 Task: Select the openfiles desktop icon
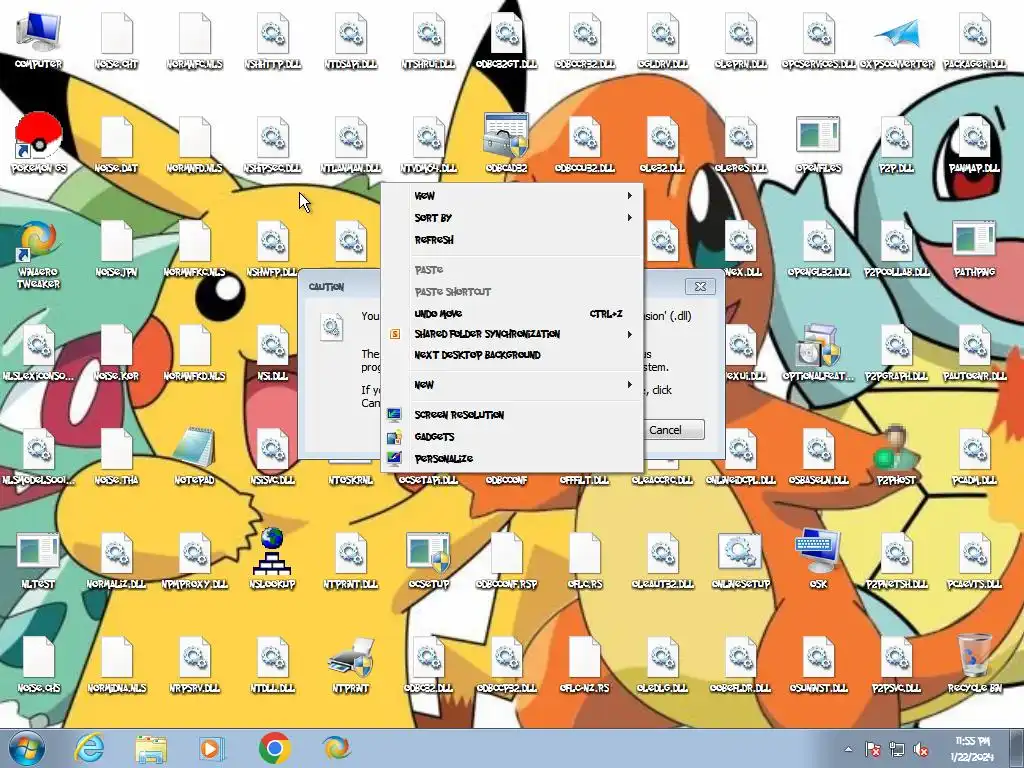[x=818, y=143]
